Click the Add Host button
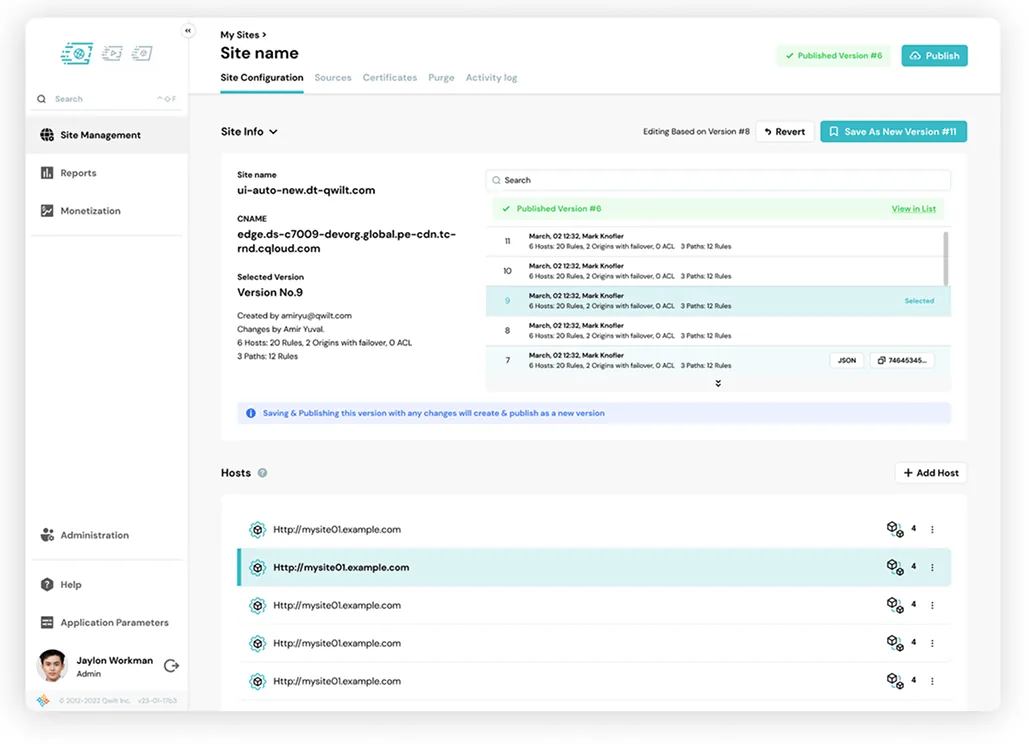The image size is (1029, 744). [x=931, y=472]
